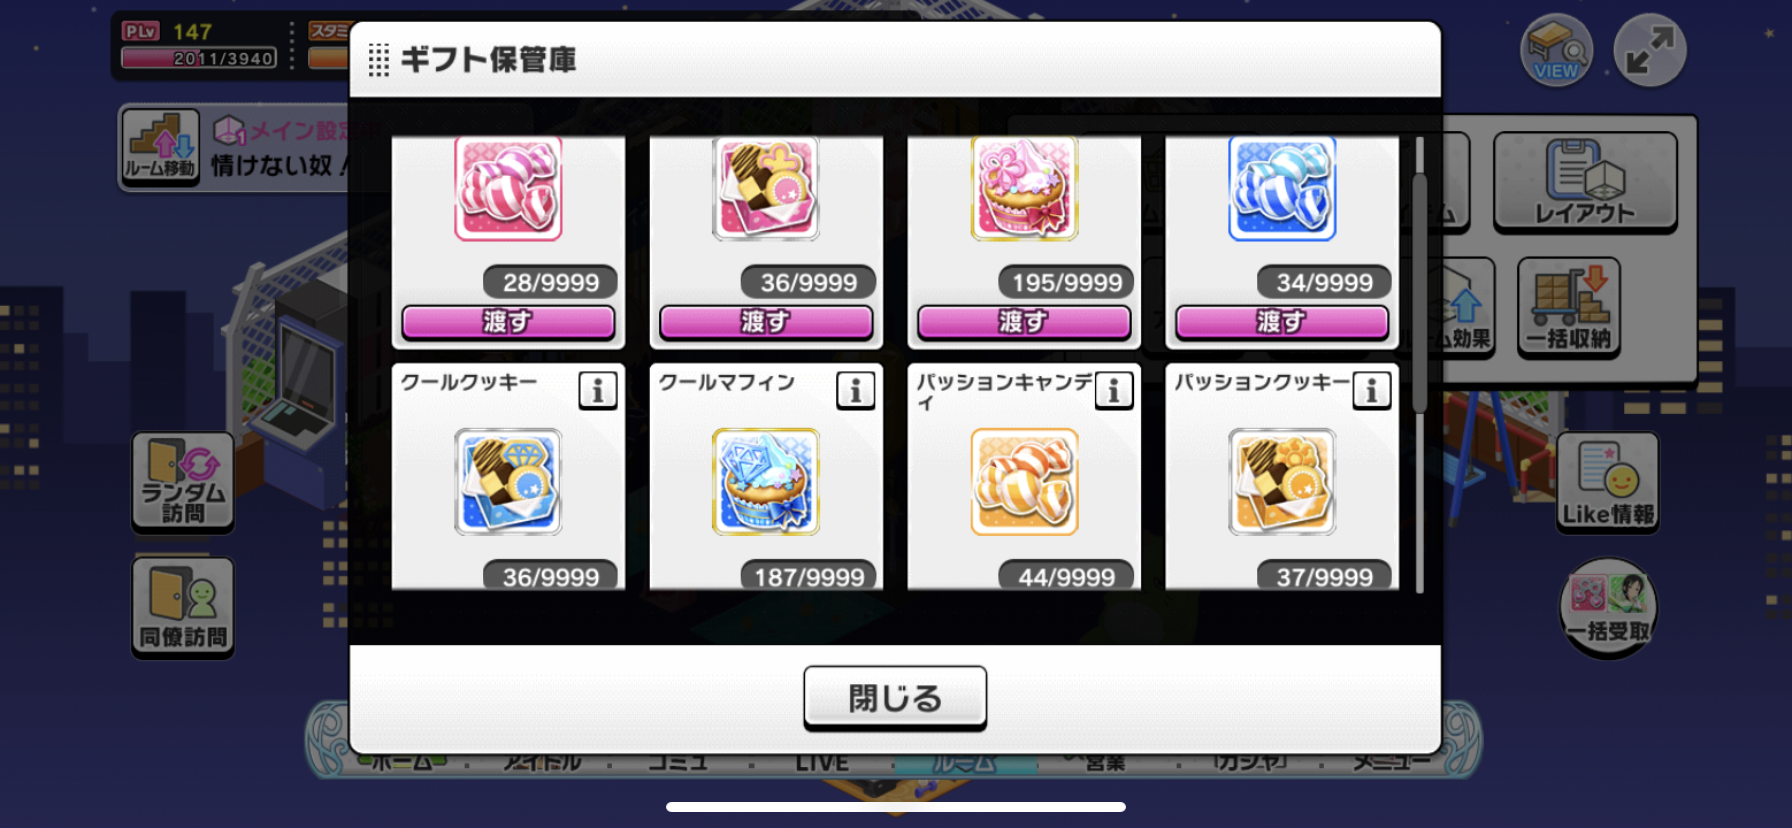Image resolution: width=1792 pixels, height=828 pixels.
Task: Open info for クールクッキー gift
Action: tap(598, 390)
